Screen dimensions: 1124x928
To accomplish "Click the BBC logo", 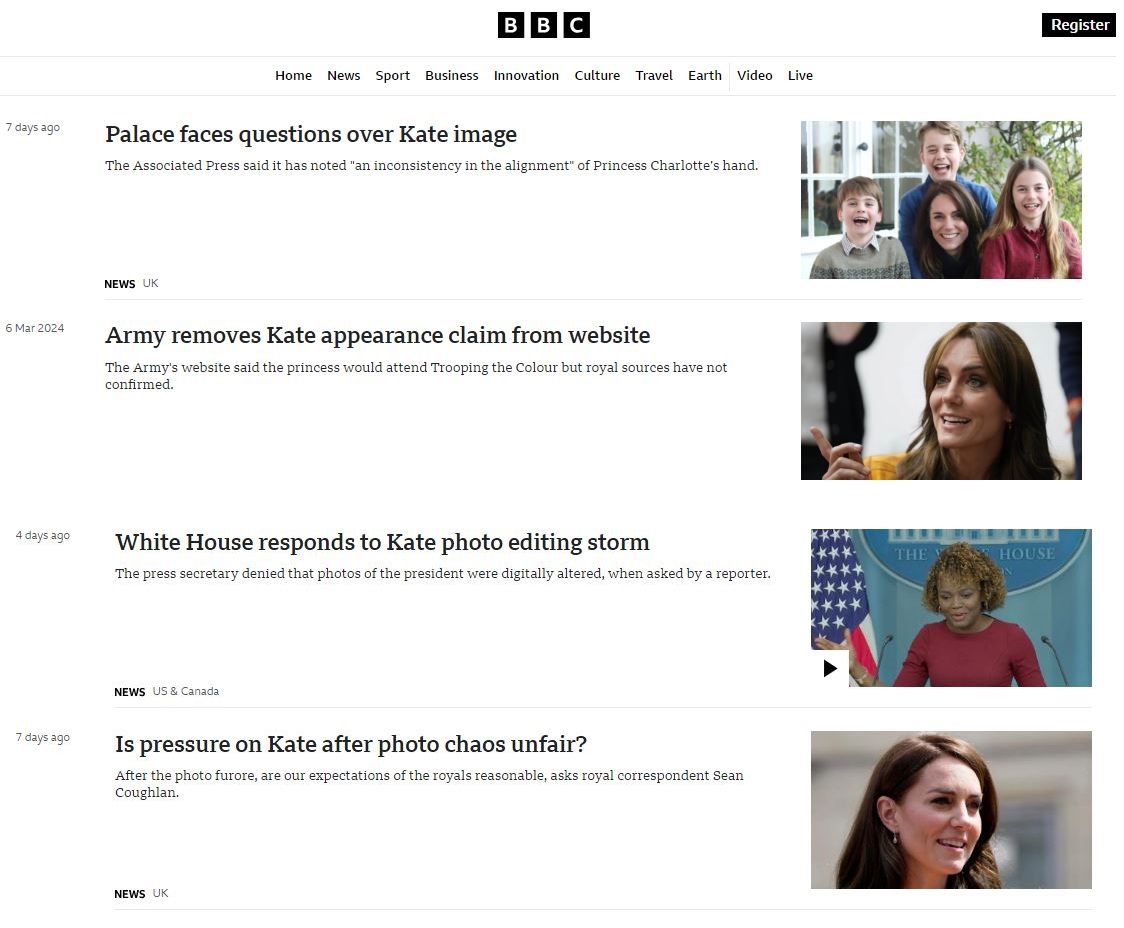I will click(543, 25).
